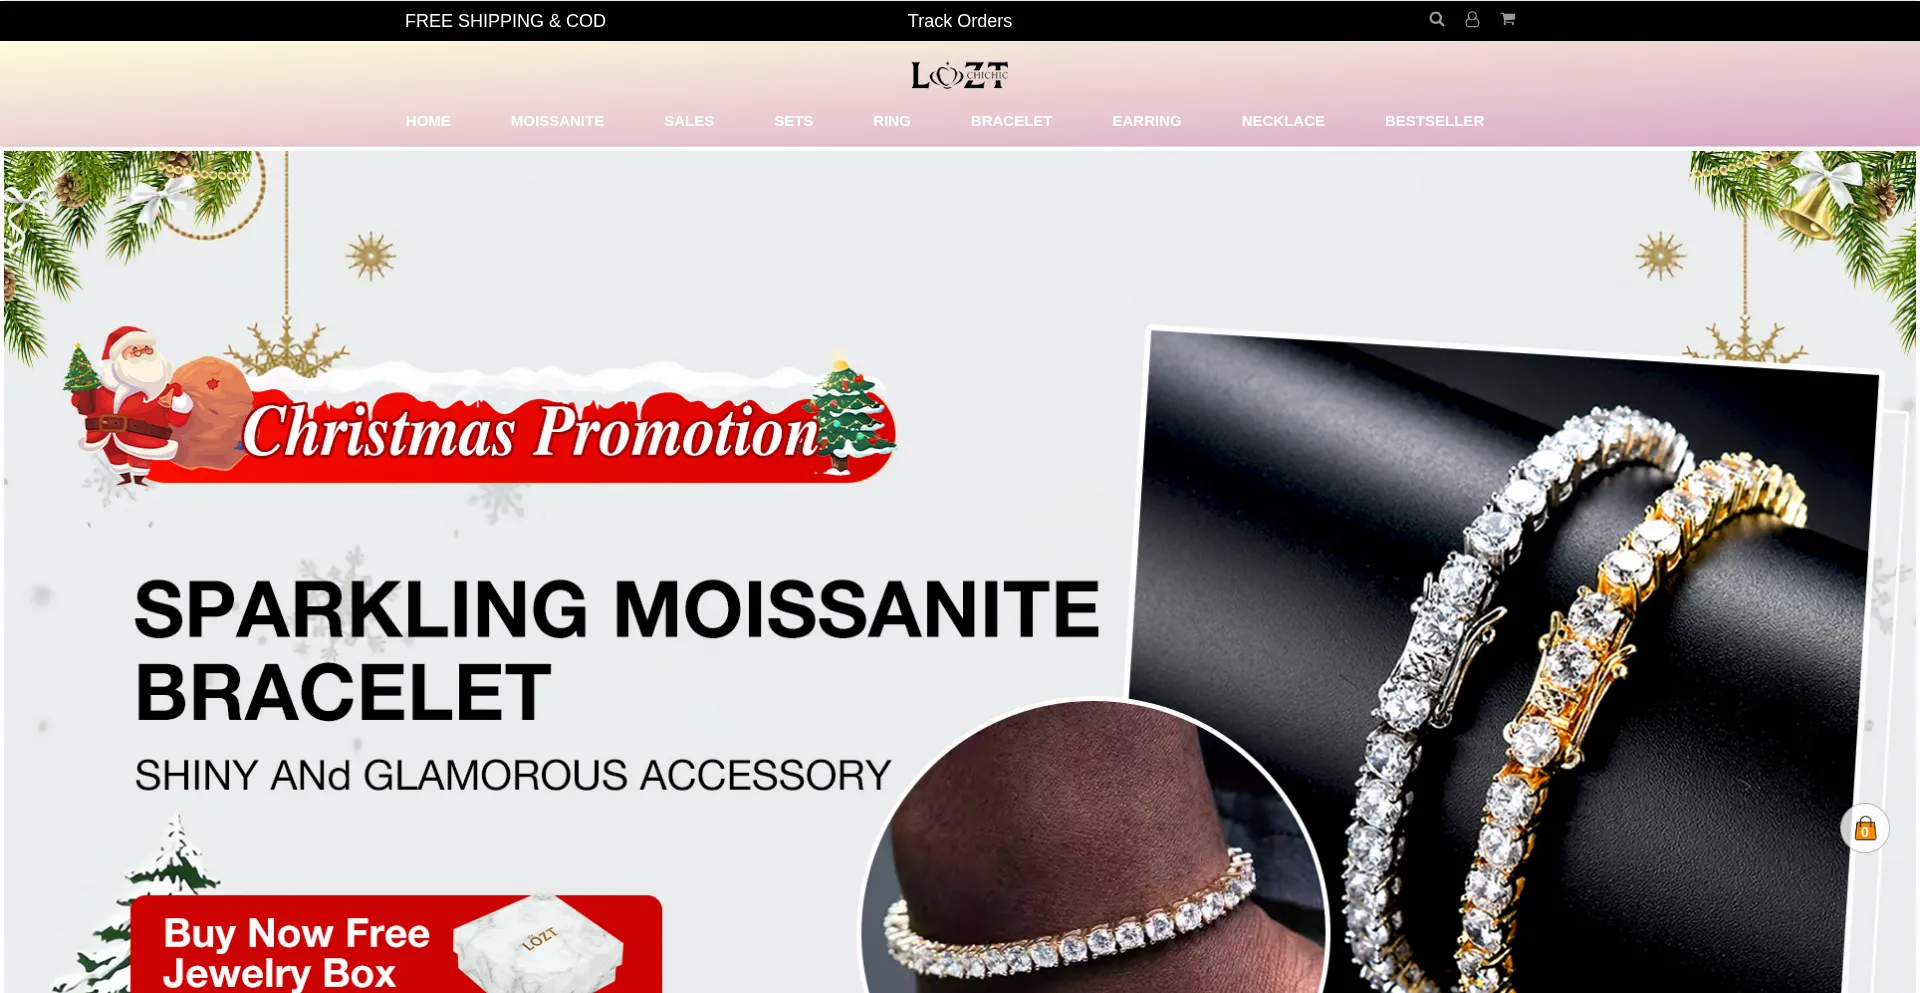The image size is (1920, 993).
Task: Navigate to RING category
Action: pyautogui.click(x=892, y=121)
